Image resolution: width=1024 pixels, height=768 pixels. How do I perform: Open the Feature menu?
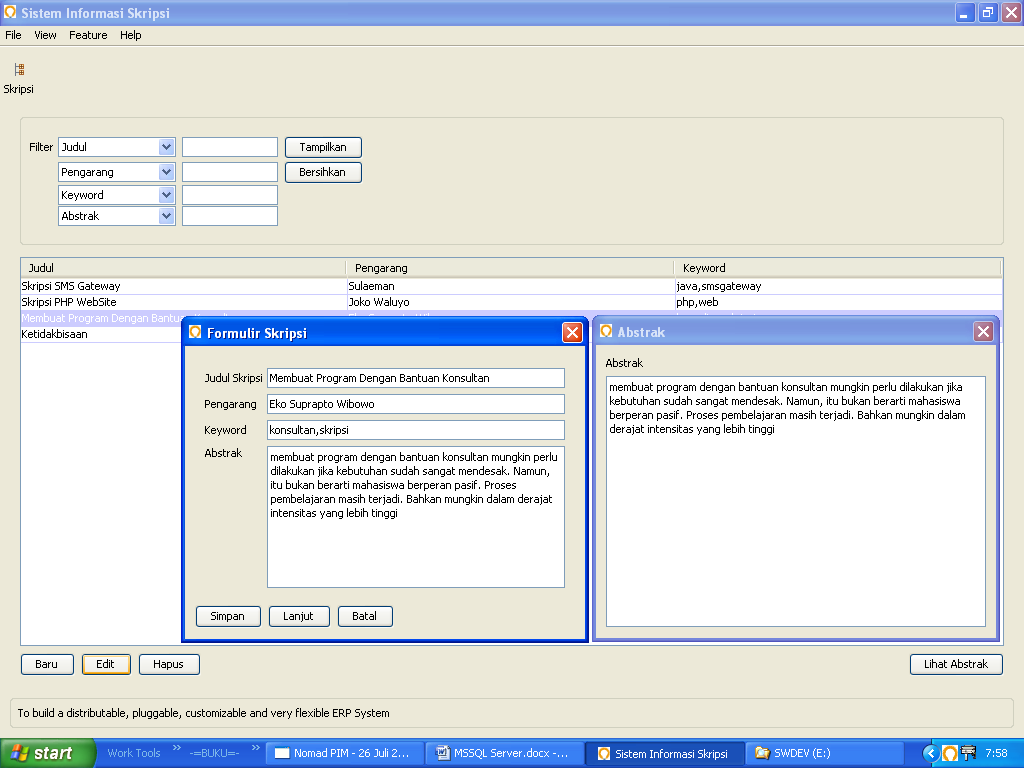88,35
